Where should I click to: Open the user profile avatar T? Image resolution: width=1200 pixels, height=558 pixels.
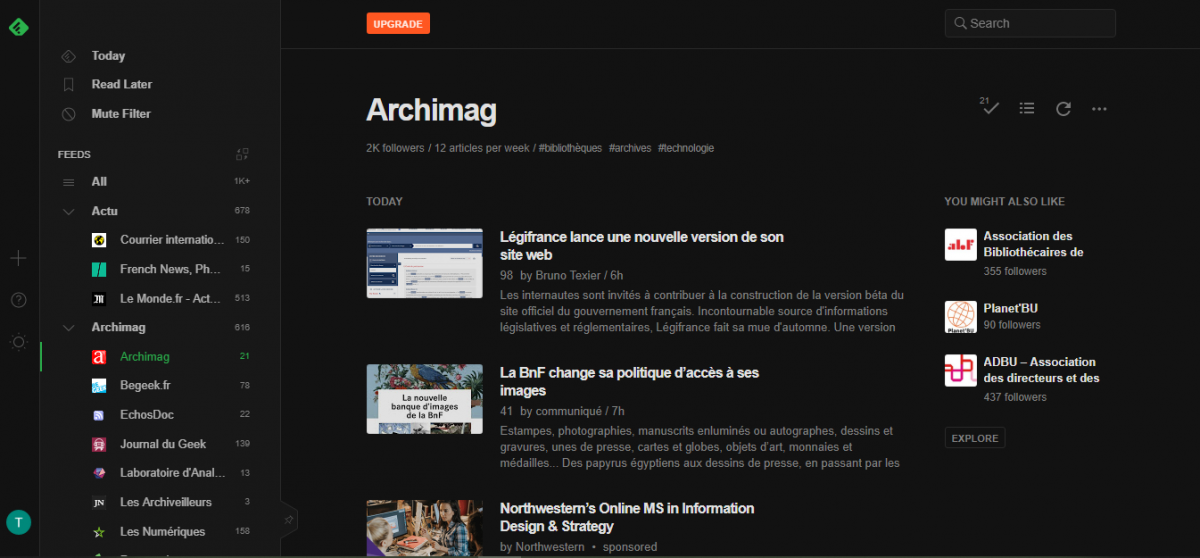18,522
